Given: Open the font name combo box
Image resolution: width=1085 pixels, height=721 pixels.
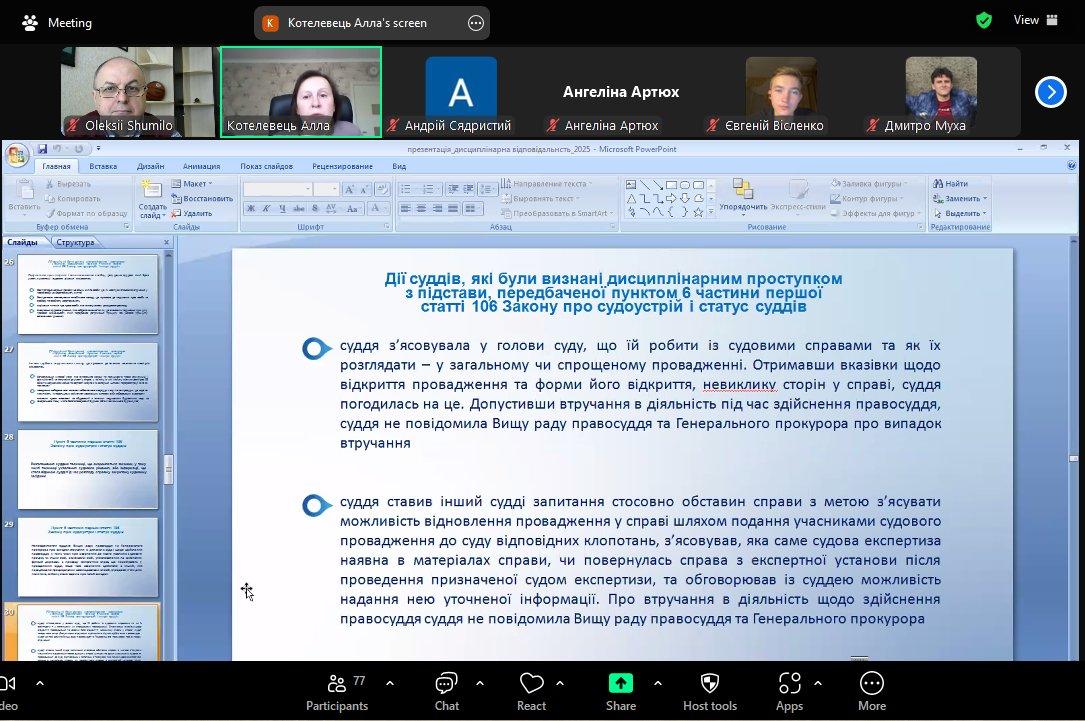Looking at the screenshot, I should 277,189.
